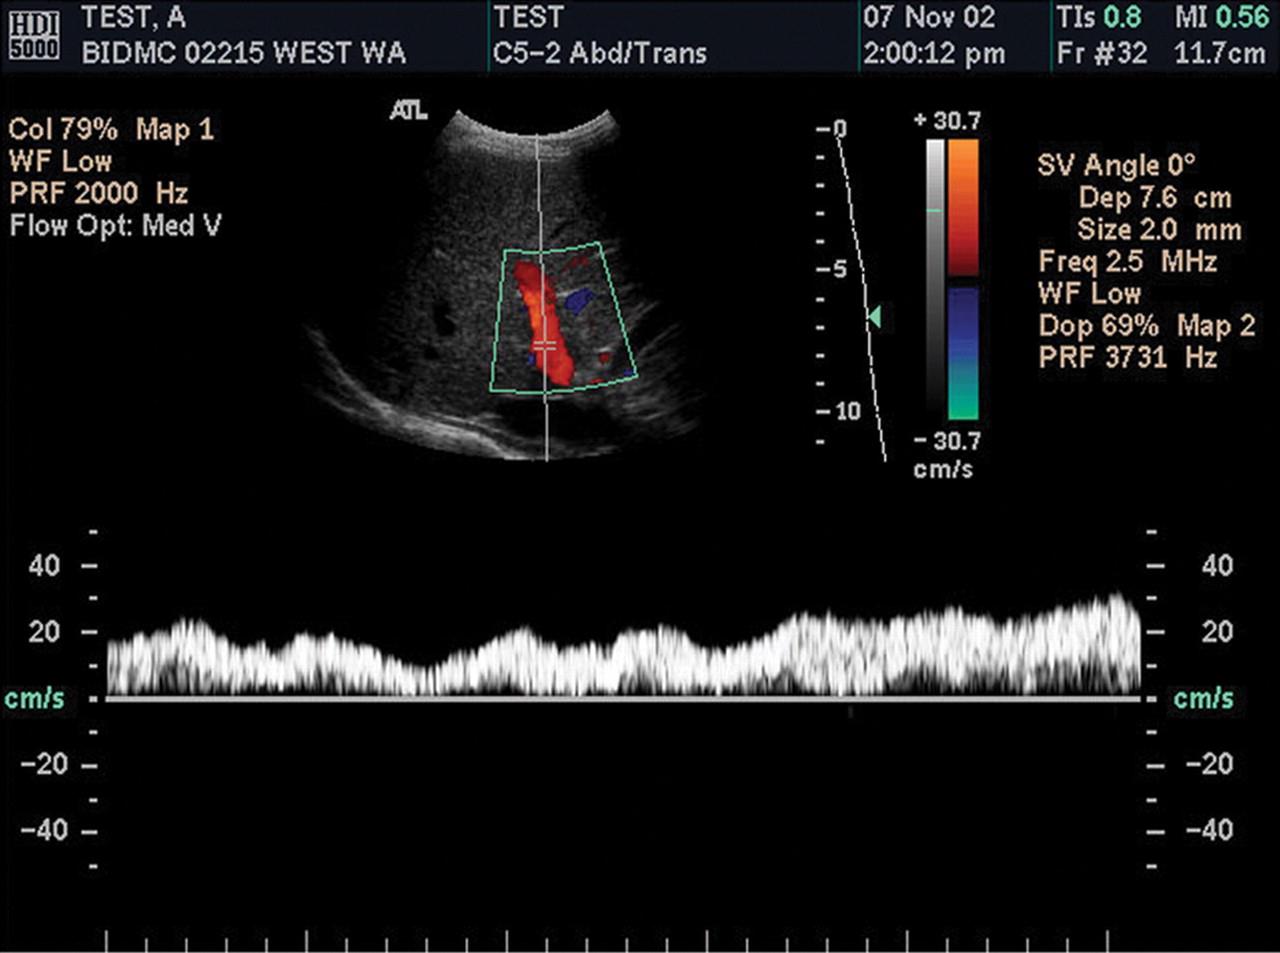This screenshot has height=953, width=1280.
Task: Click the TIs 0.8 thermal index
Action: tap(1099, 18)
